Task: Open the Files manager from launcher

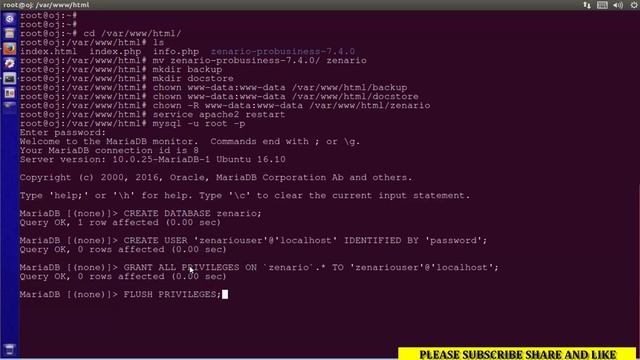Action: pos(9,33)
